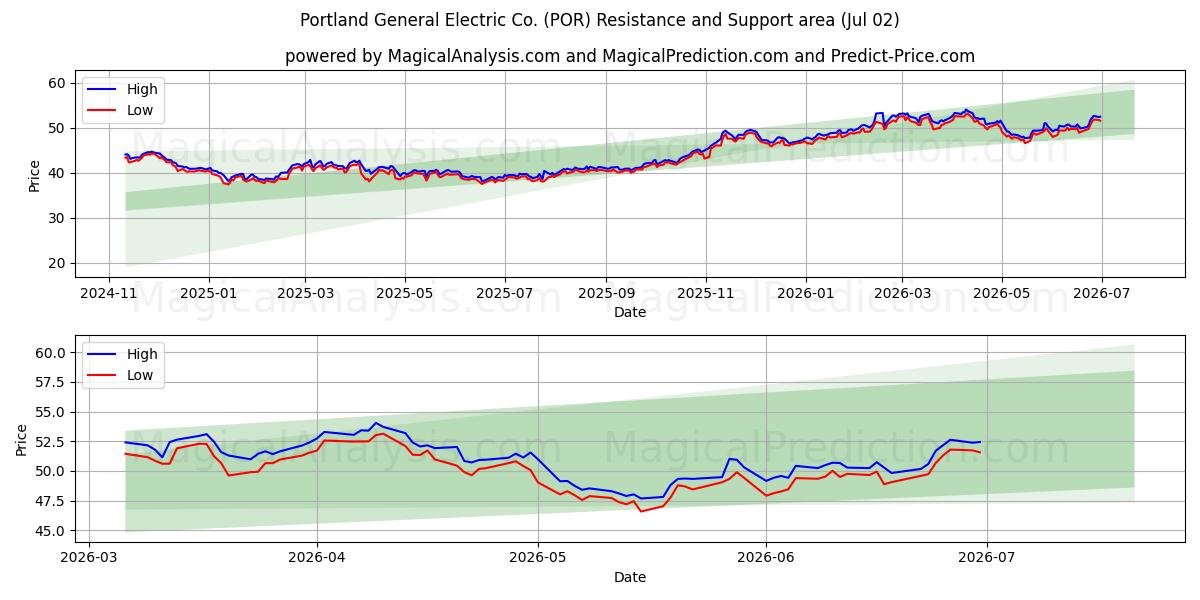Click the upper chart 'Date' axis label
Screen dimensions: 1200x600
tap(630, 312)
